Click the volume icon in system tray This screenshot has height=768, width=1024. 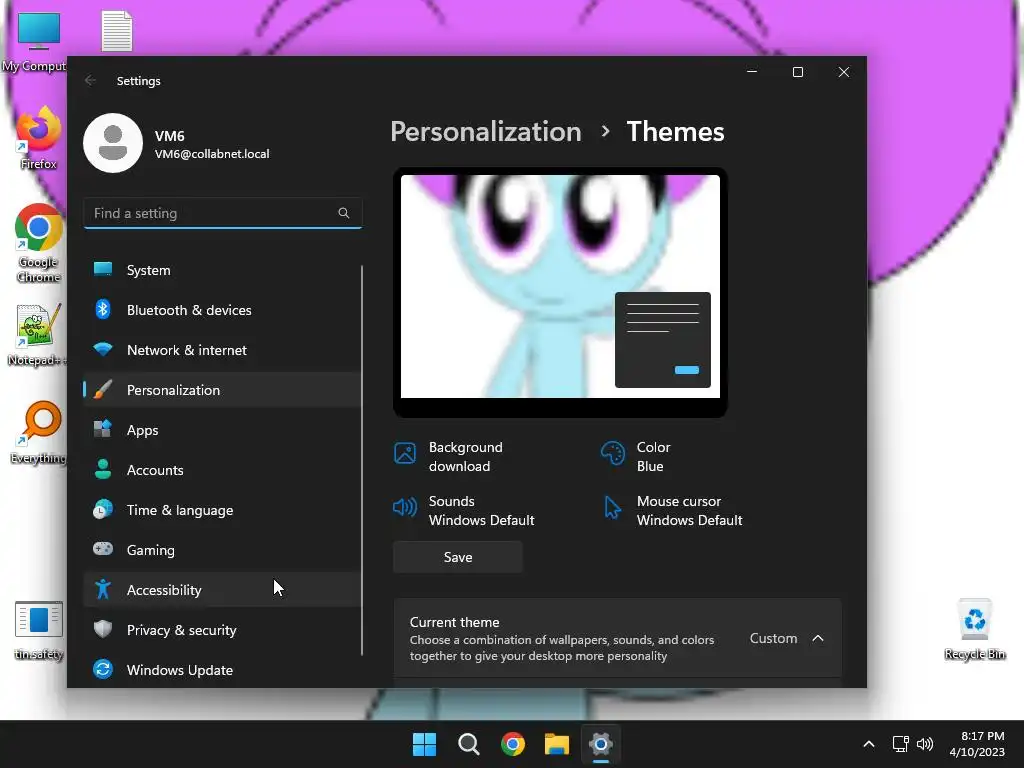(925, 744)
